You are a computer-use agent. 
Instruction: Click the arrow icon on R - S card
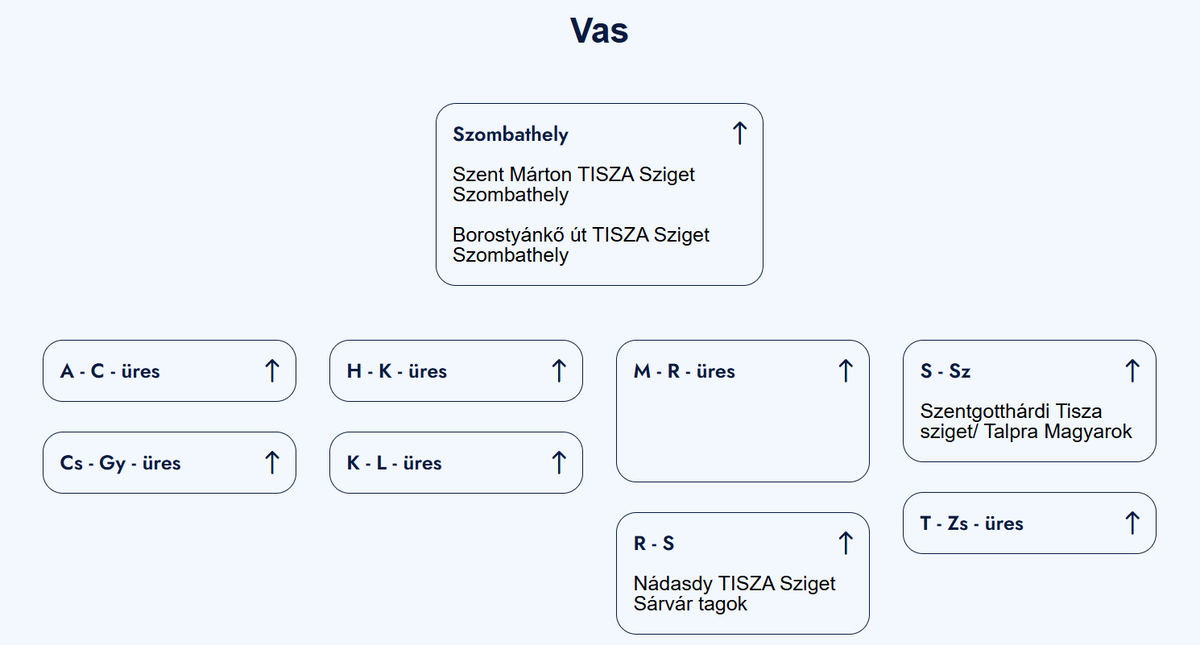845,543
